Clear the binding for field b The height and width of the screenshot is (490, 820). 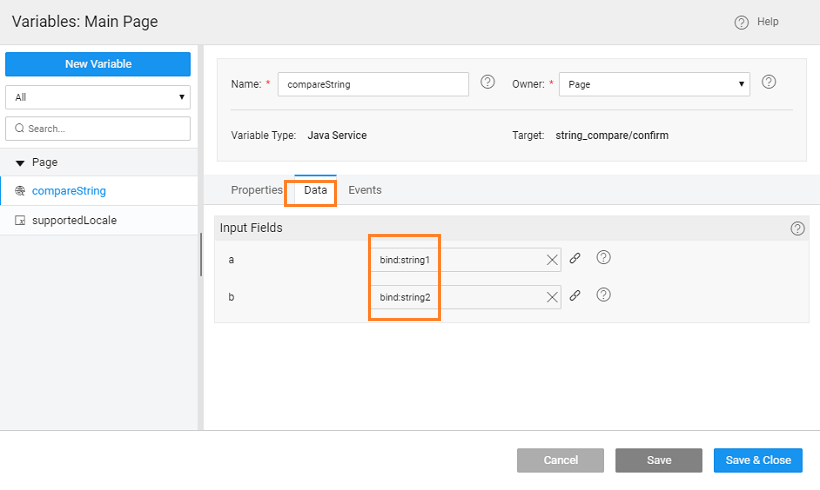[x=552, y=297]
